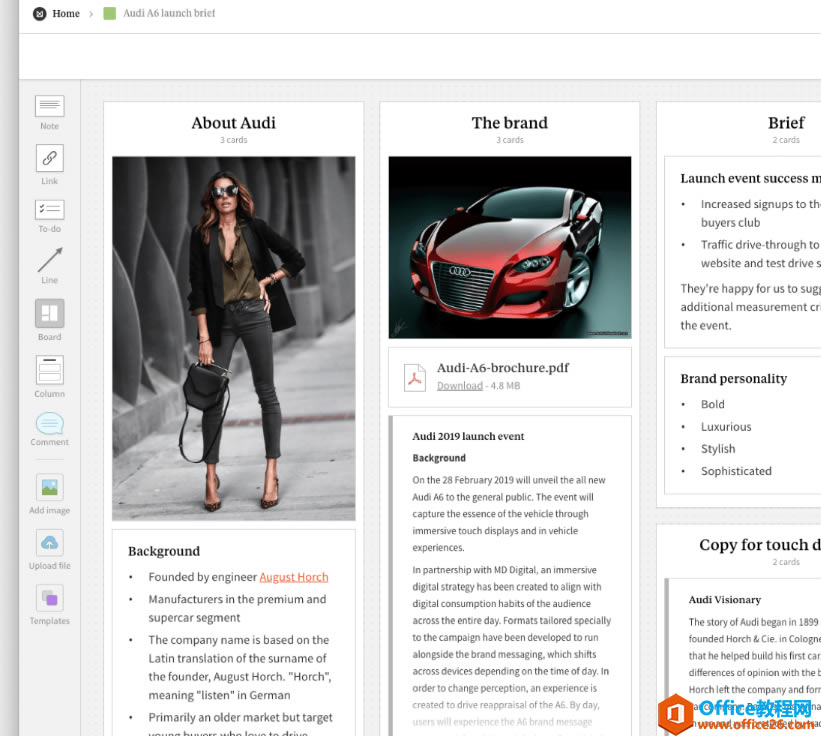Viewport: 821px width, 742px height.
Task: Click the bold 'Background' subheading in launch note
Action: pos(439,458)
